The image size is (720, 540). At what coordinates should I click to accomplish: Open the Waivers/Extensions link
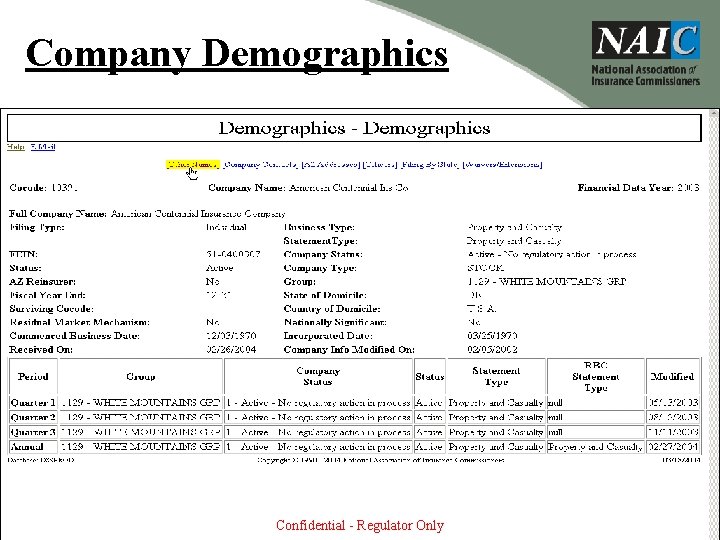pos(502,164)
